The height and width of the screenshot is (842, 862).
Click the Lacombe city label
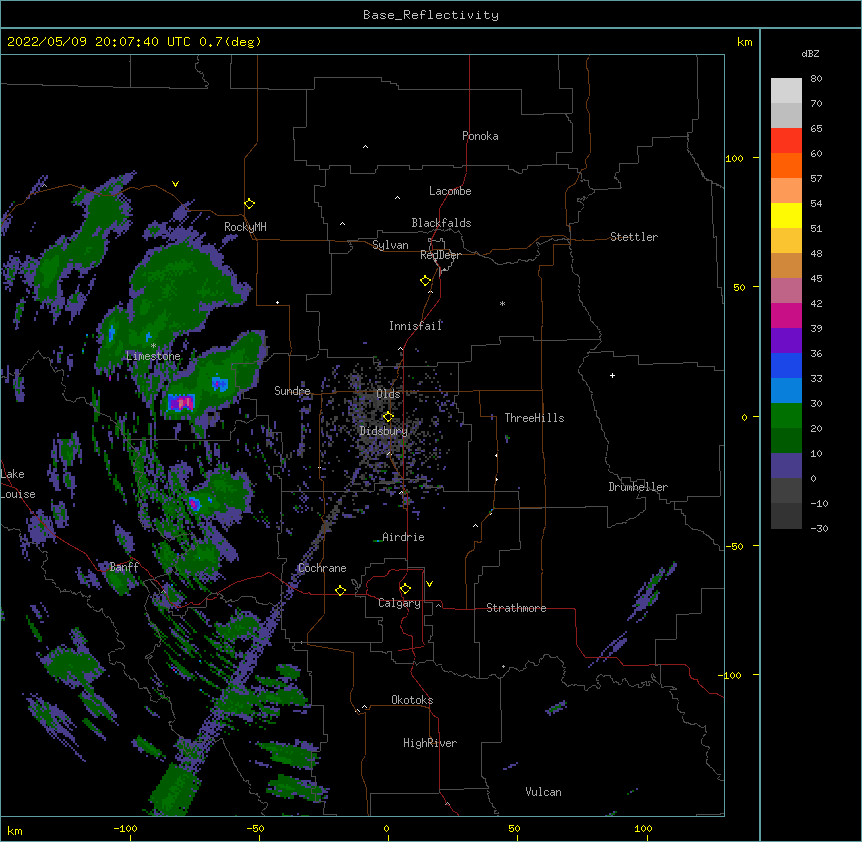click(450, 191)
